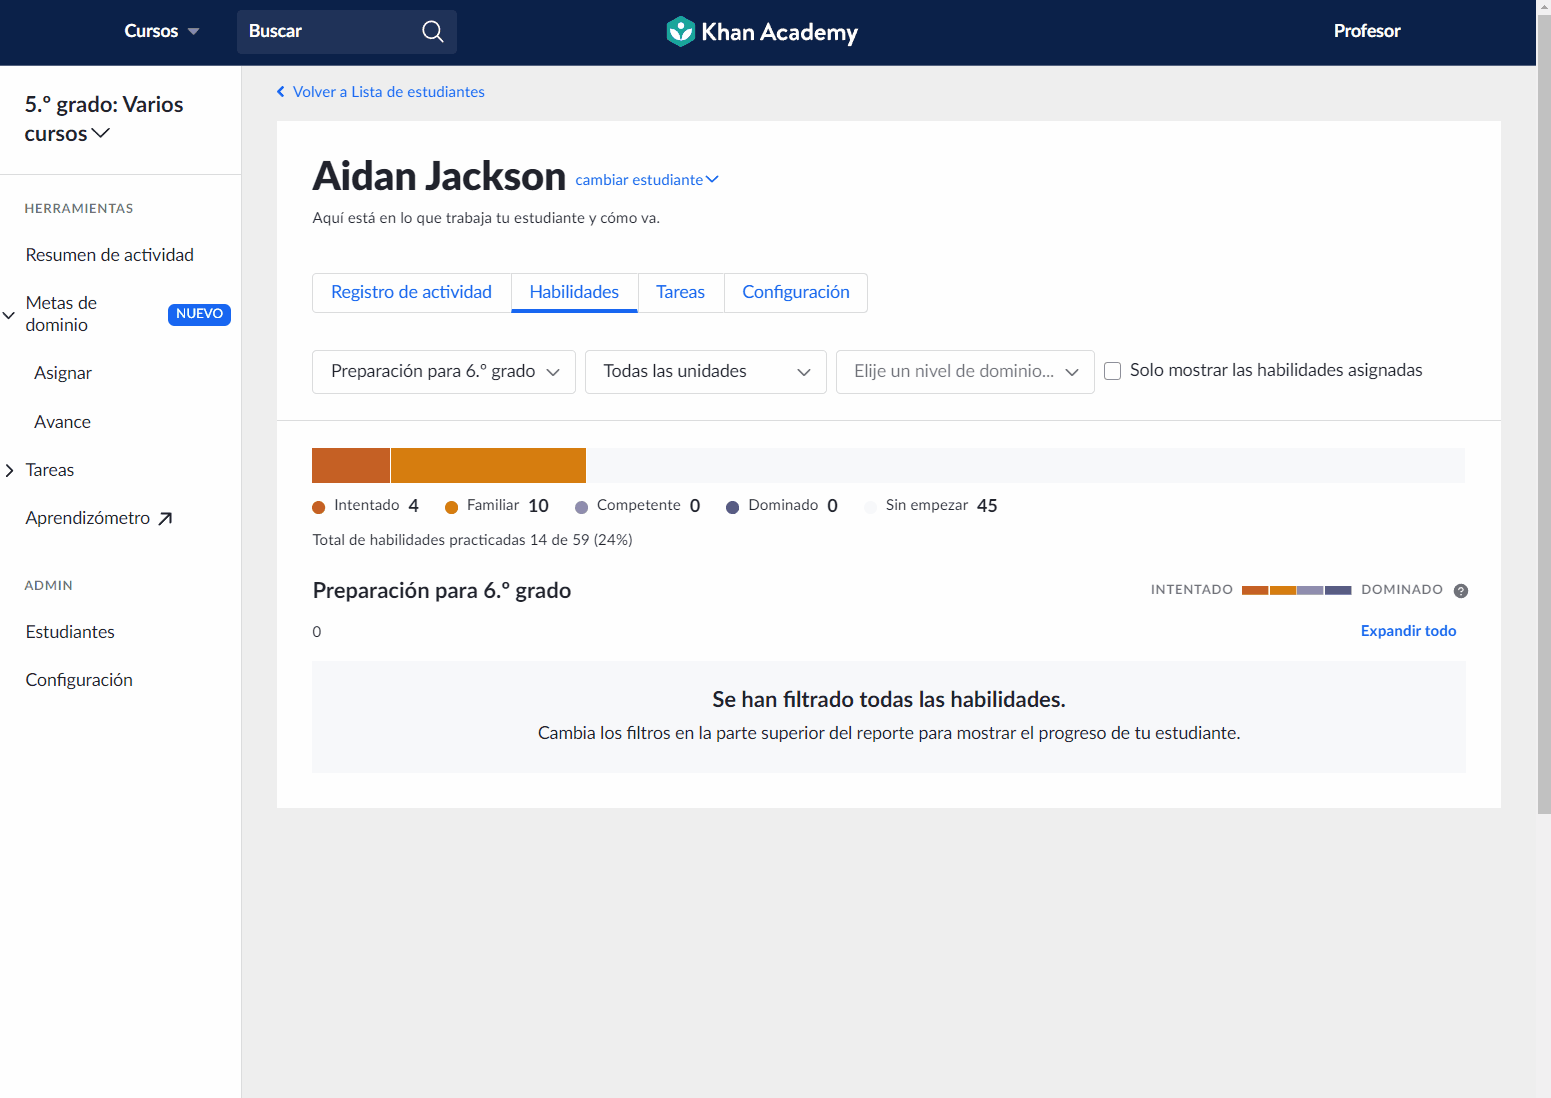Click the mastery legend help icon
Screen dimensions: 1551x1098
(1460, 591)
